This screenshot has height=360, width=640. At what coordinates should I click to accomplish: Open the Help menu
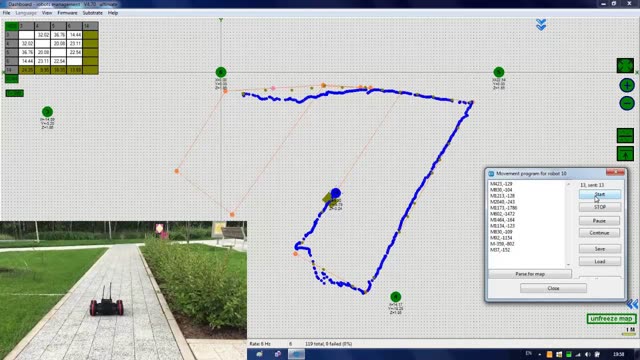tap(113, 13)
